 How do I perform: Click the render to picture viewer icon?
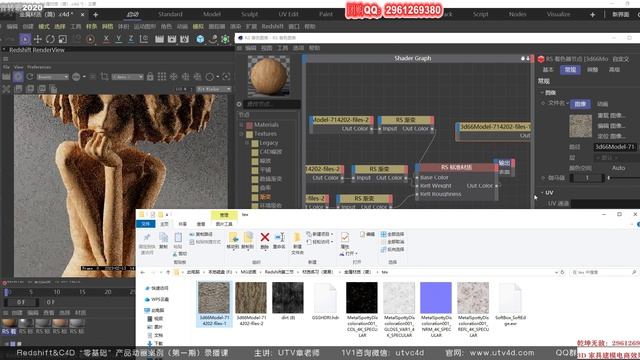point(172,39)
